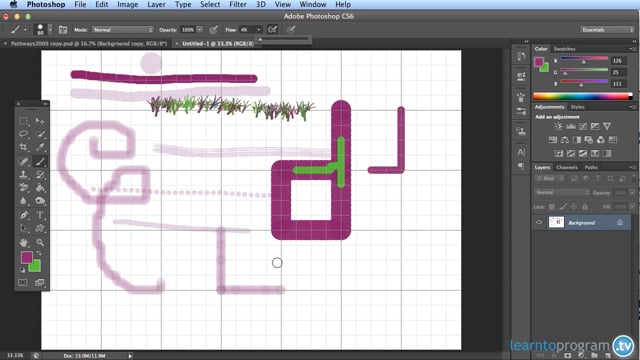Toggle lock transparent pixels
The height and width of the screenshot is (360, 640).
551,207
